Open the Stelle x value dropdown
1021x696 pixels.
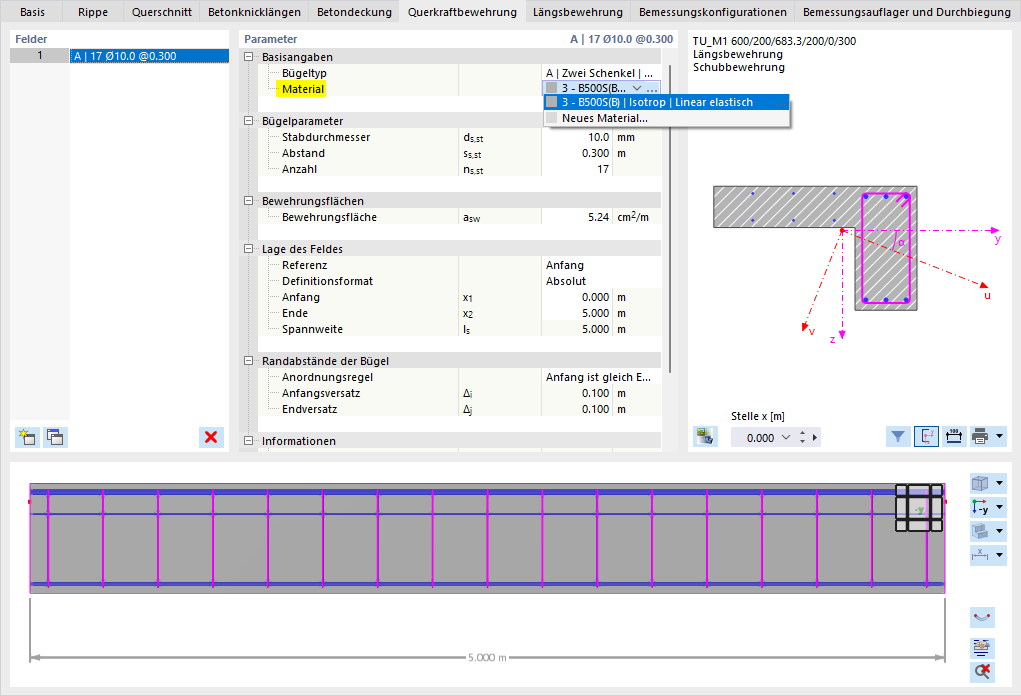coord(786,437)
